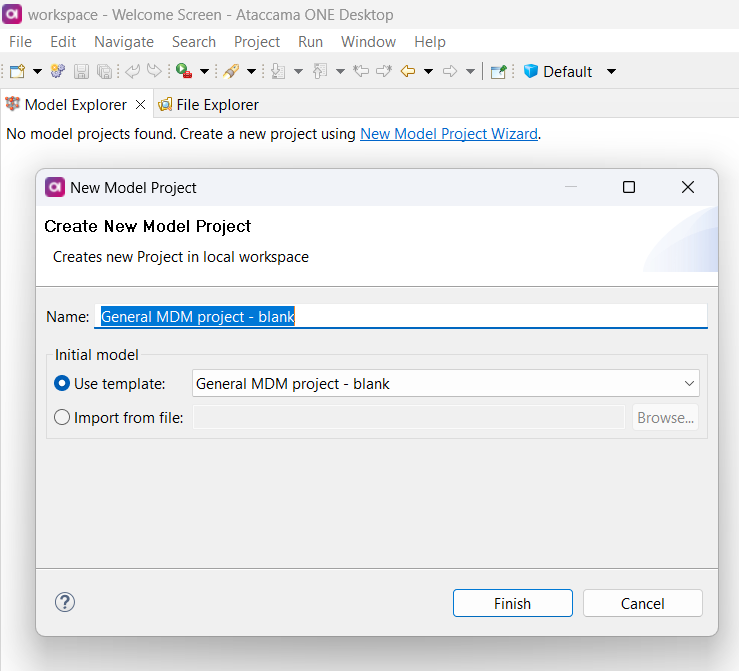Cancel the New Model Project dialog
This screenshot has width=739, height=671.
coord(642,603)
